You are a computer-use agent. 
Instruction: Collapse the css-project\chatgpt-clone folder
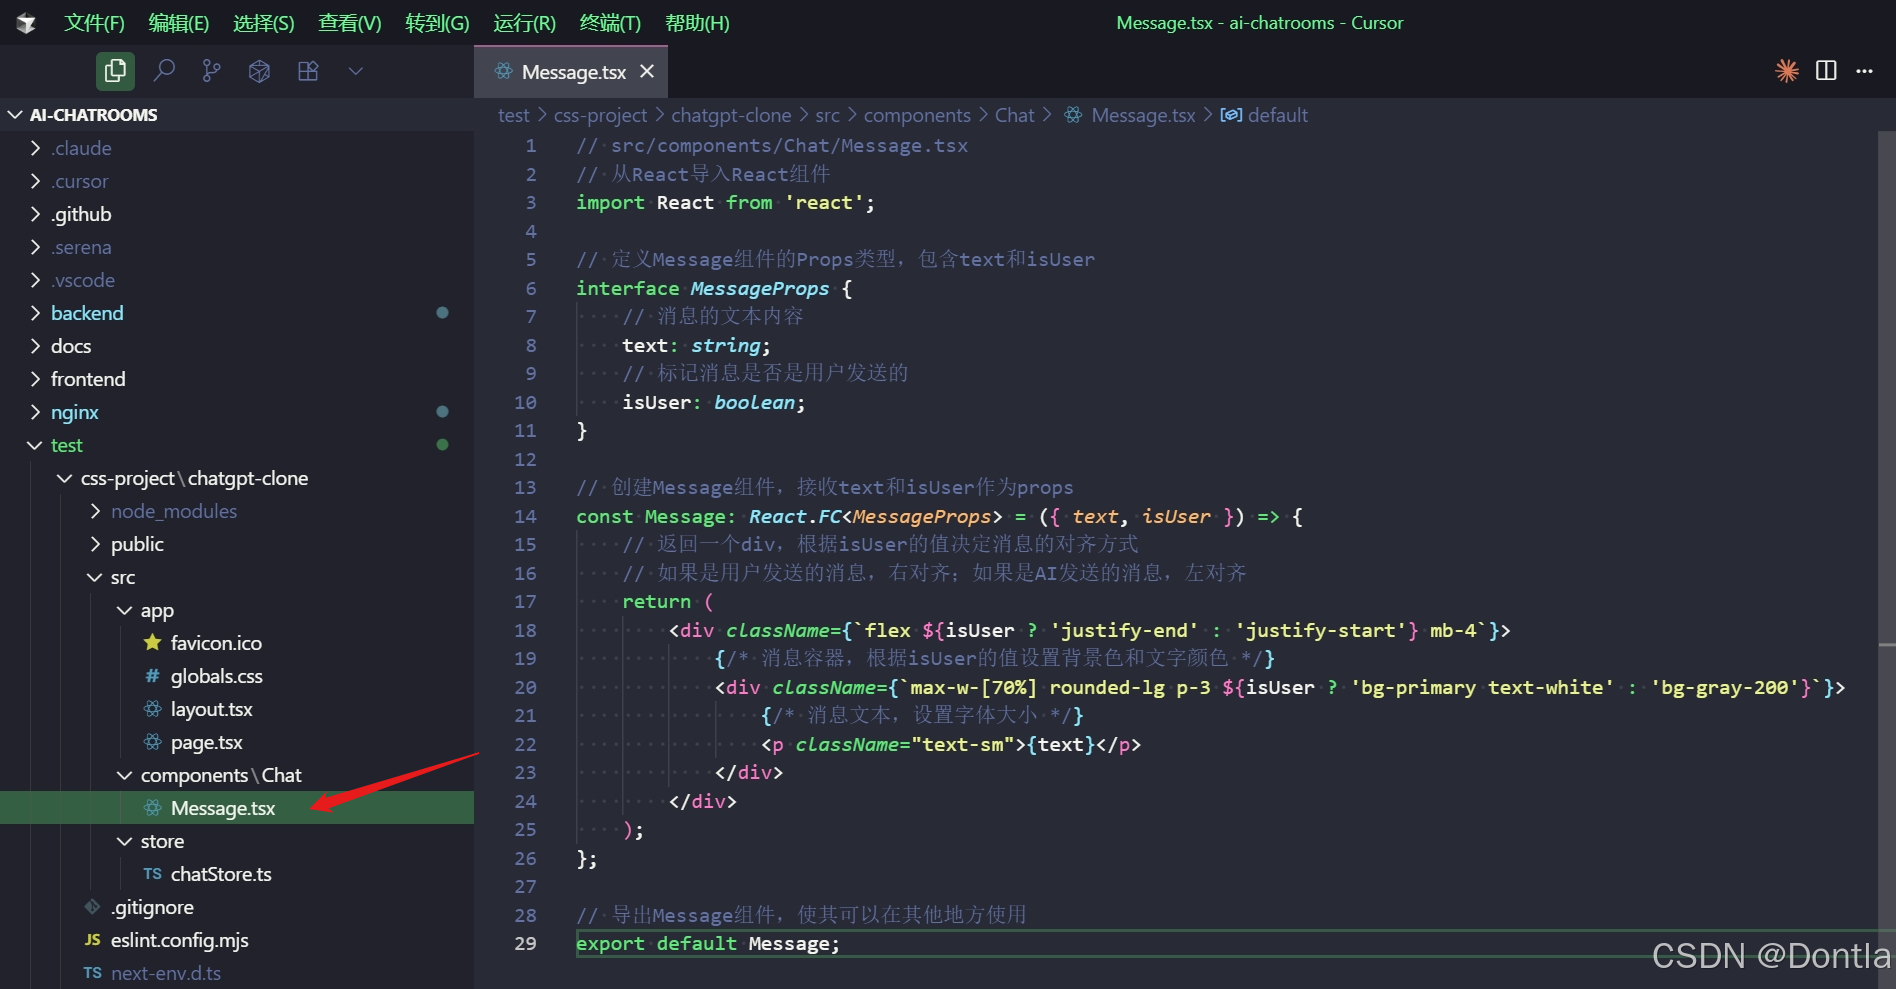click(x=237, y=478)
